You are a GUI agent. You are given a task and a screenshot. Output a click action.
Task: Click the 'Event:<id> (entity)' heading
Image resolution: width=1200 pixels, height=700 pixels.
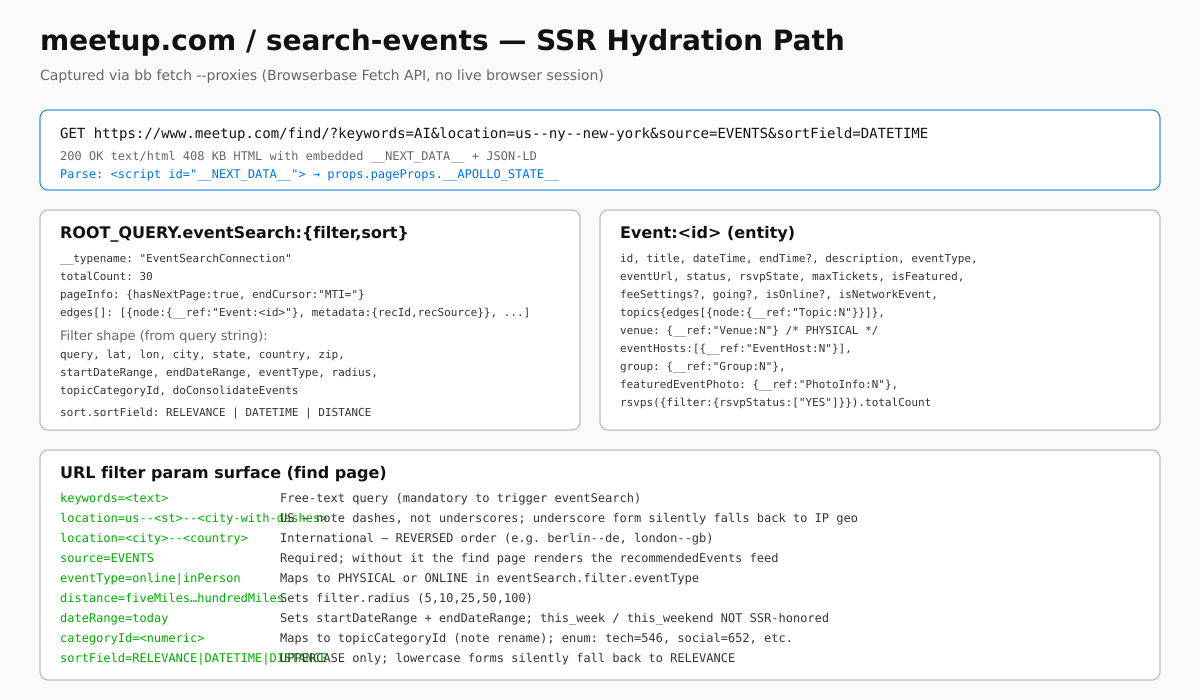tap(707, 232)
